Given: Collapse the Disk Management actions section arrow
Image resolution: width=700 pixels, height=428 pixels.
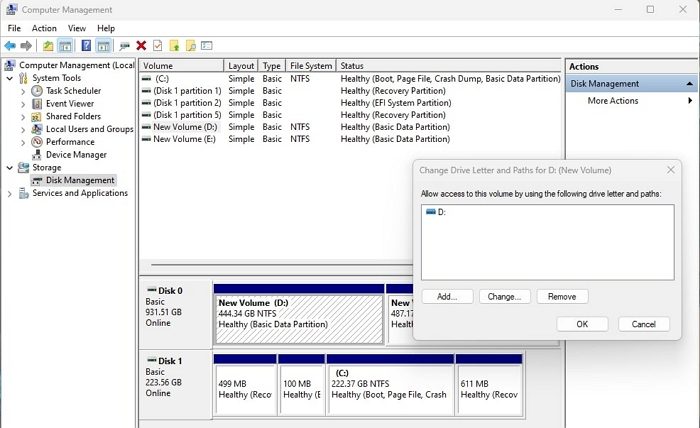Looking at the screenshot, I should pyautogui.click(x=689, y=83).
